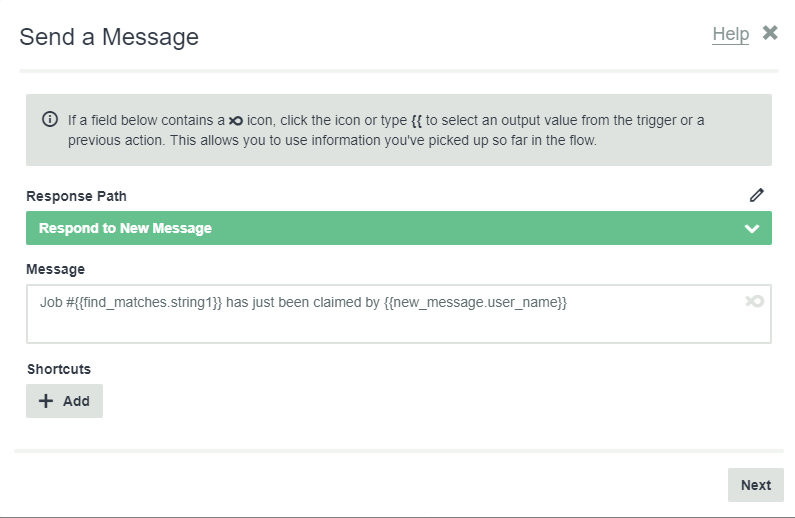
Task: Click the Response Path label
Action: click(76, 196)
